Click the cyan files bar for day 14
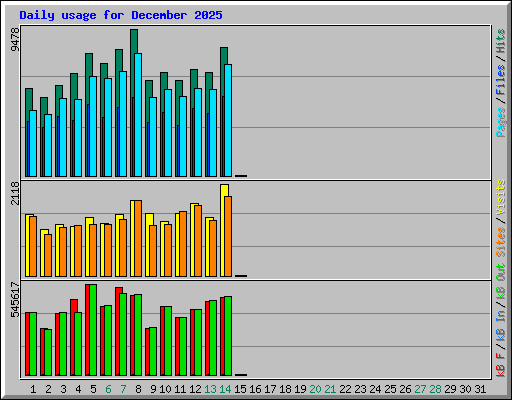Viewport: 512px width, 400px height. tap(228, 120)
